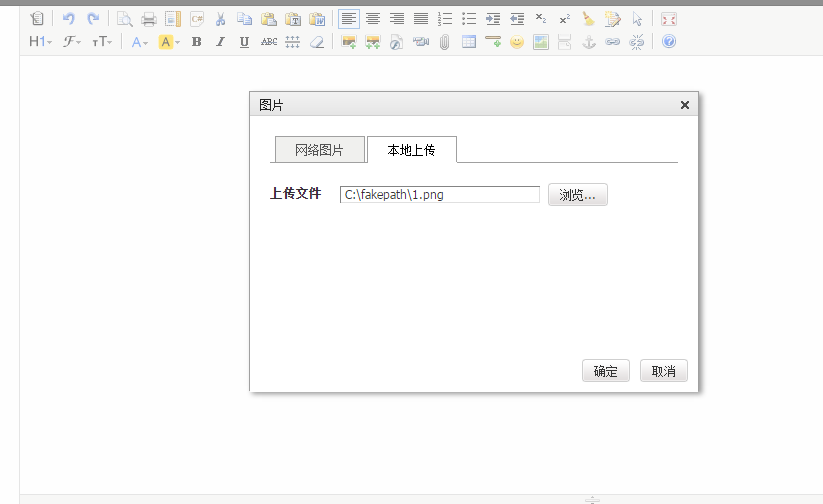Click upload file path field
This screenshot has width=823, height=504.
(440, 194)
